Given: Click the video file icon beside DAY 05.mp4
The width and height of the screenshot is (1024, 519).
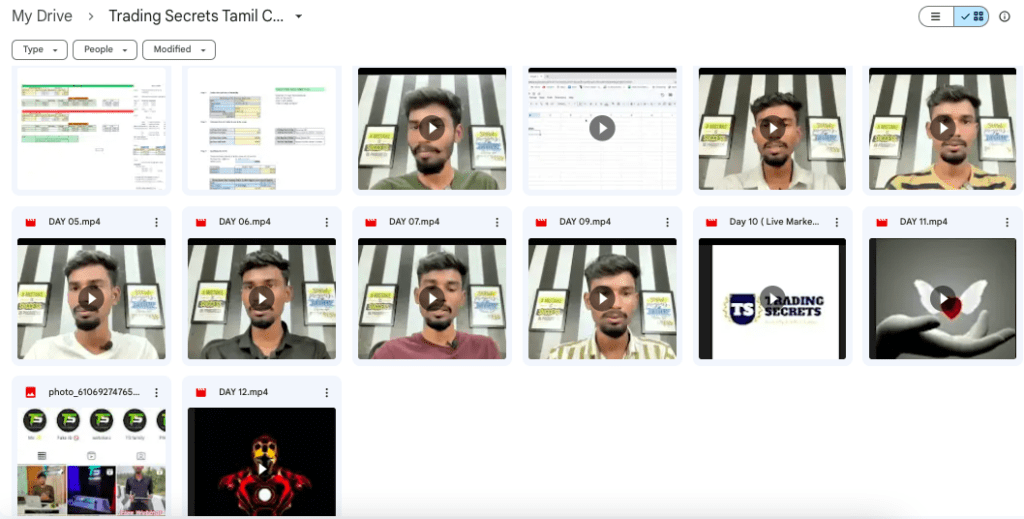Looking at the screenshot, I should pyautogui.click(x=31, y=222).
